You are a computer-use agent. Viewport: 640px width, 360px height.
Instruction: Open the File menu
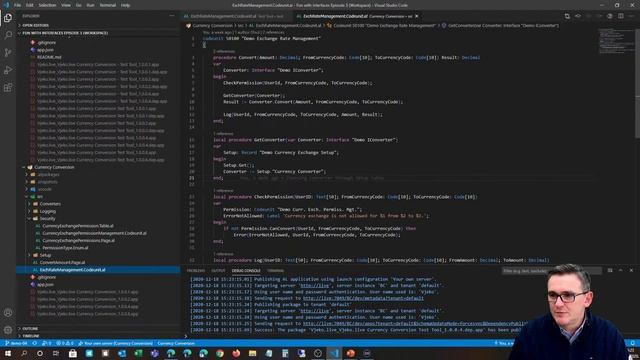tap(18, 5)
